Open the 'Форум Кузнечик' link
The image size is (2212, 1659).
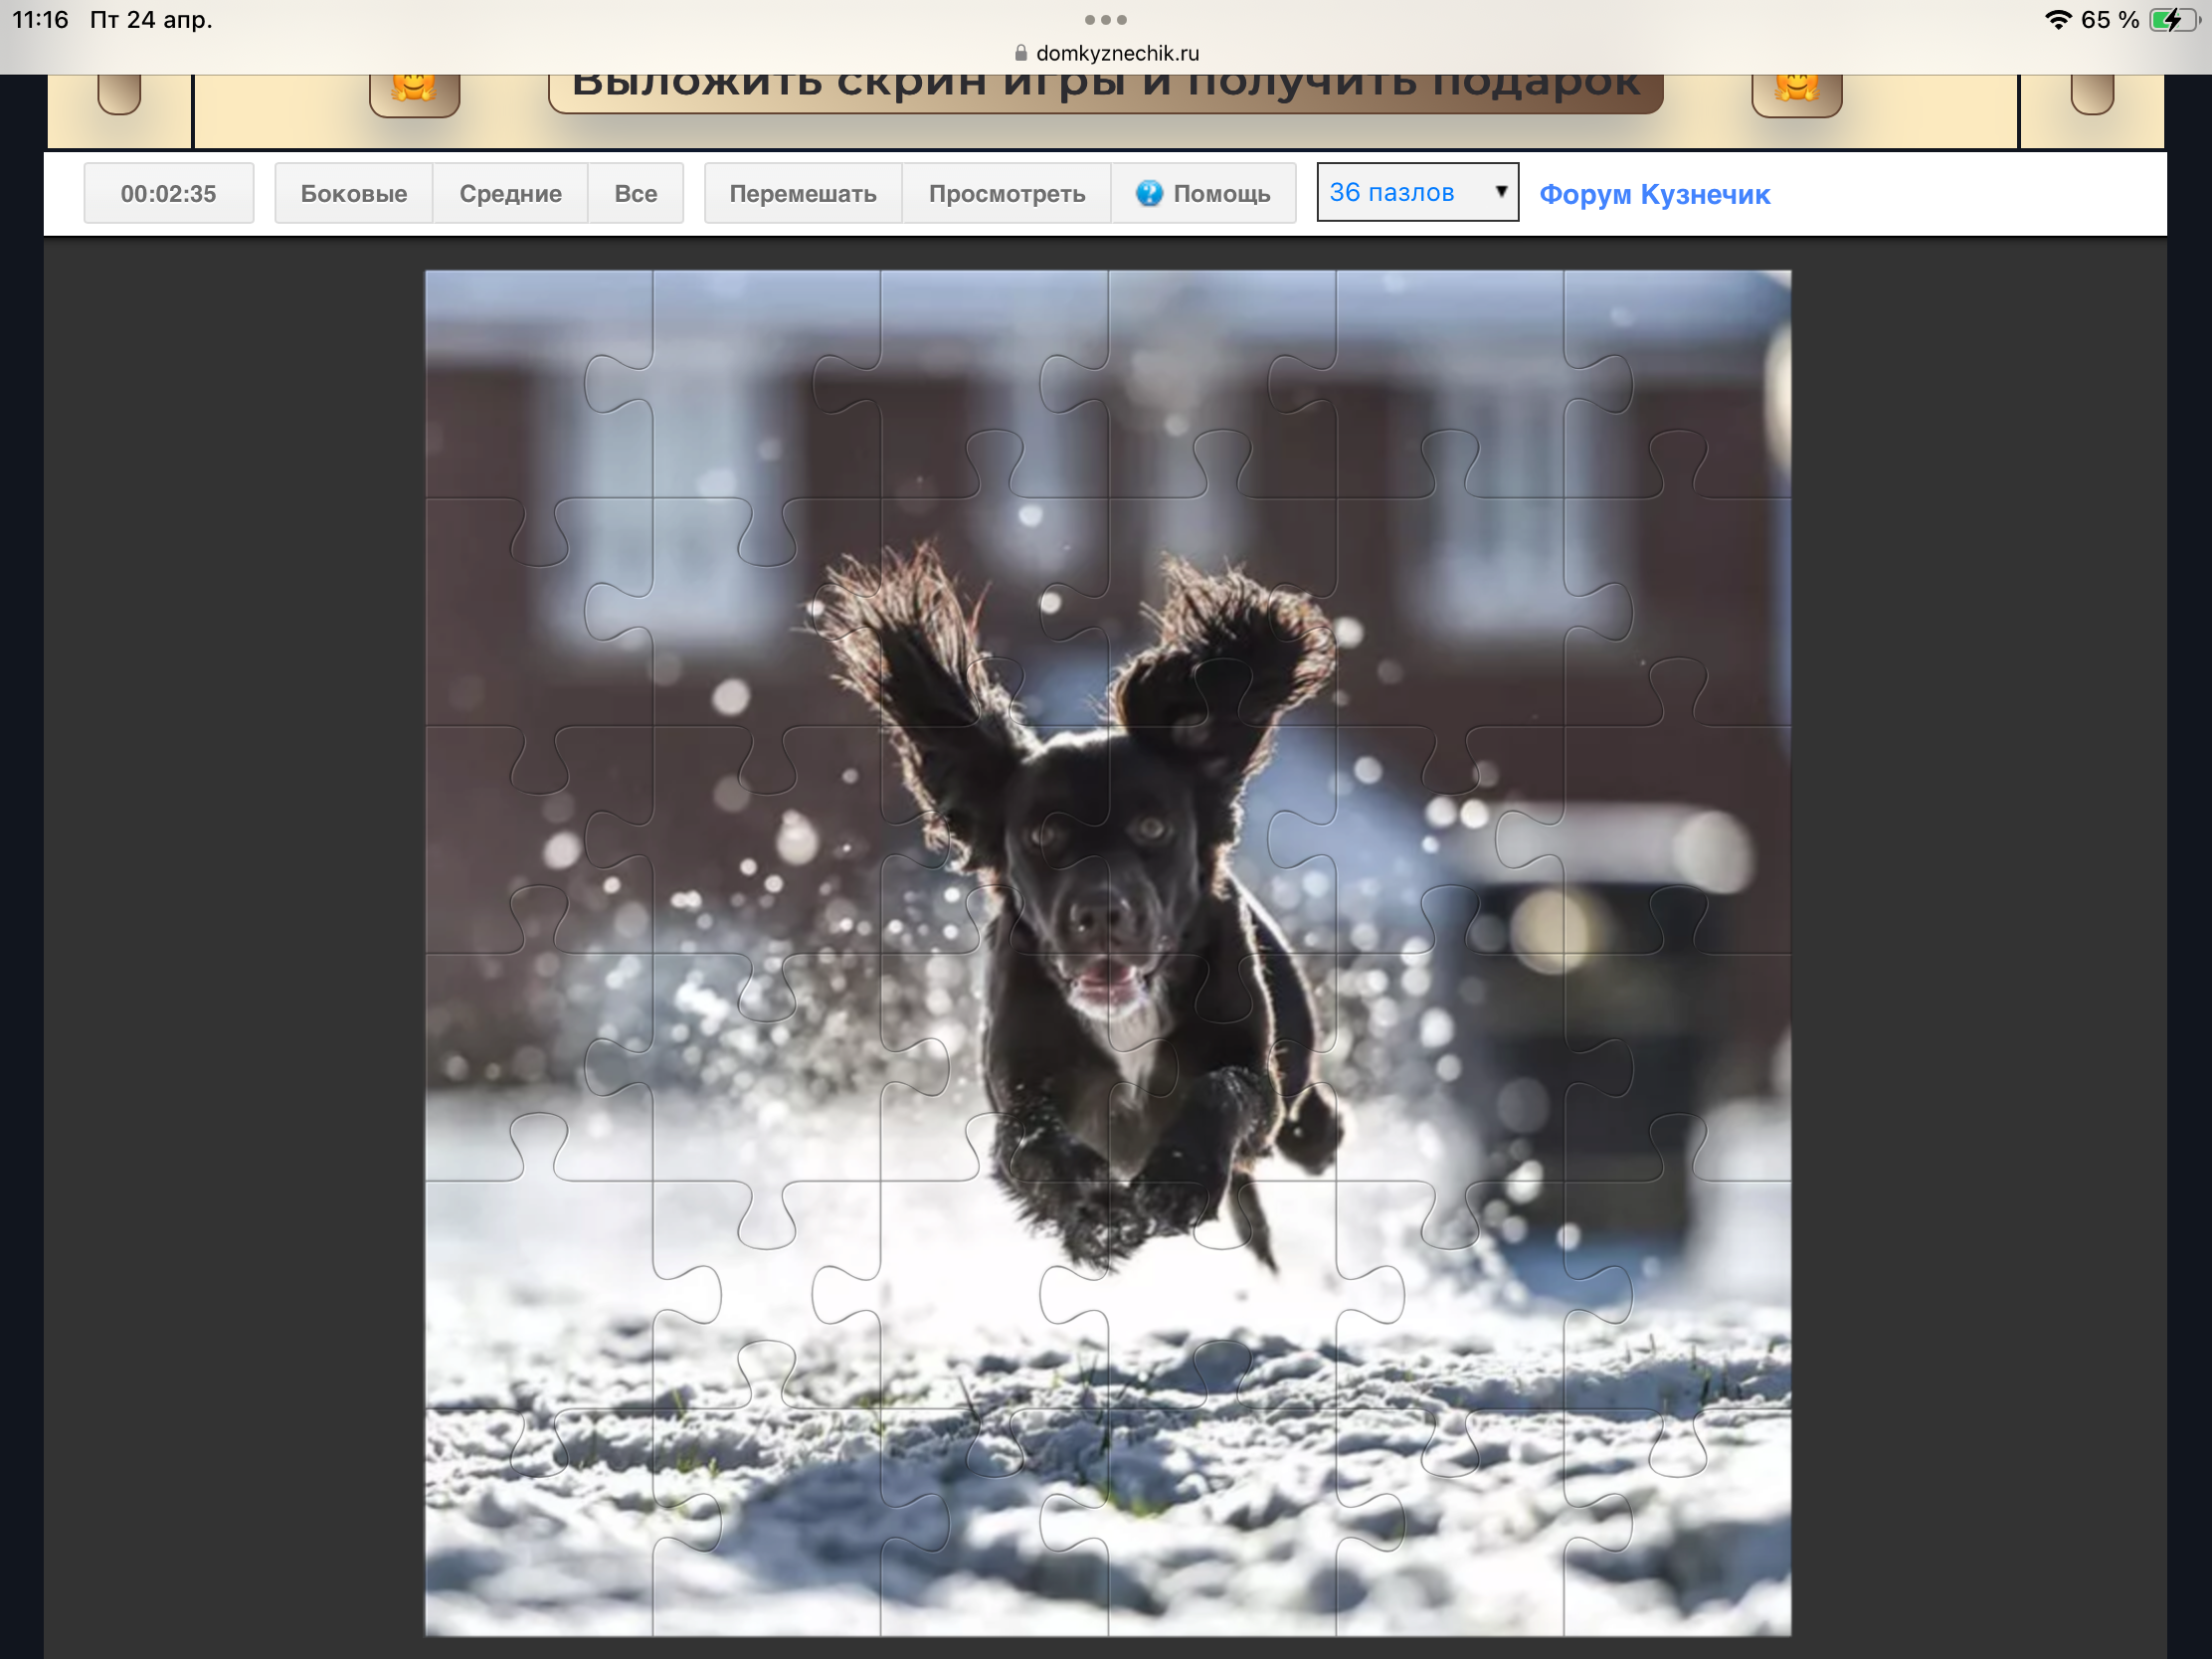[1654, 194]
